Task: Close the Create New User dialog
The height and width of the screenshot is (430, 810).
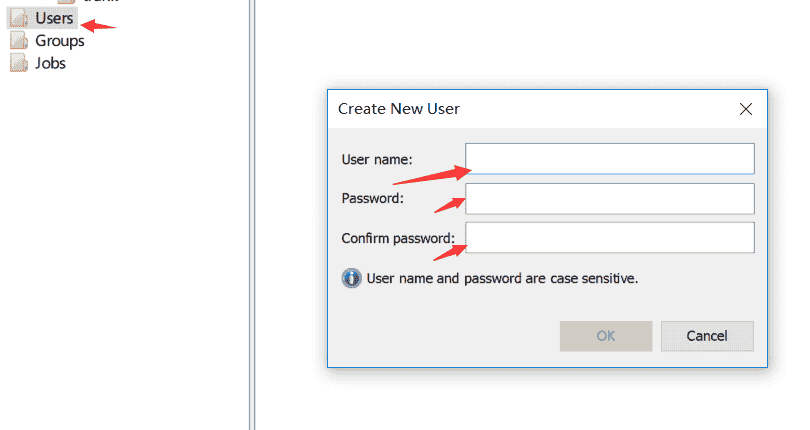Action: tap(745, 108)
